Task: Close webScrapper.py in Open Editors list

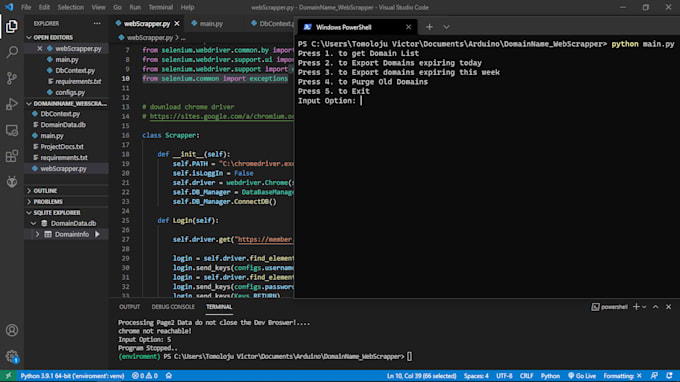Action: tap(39, 49)
